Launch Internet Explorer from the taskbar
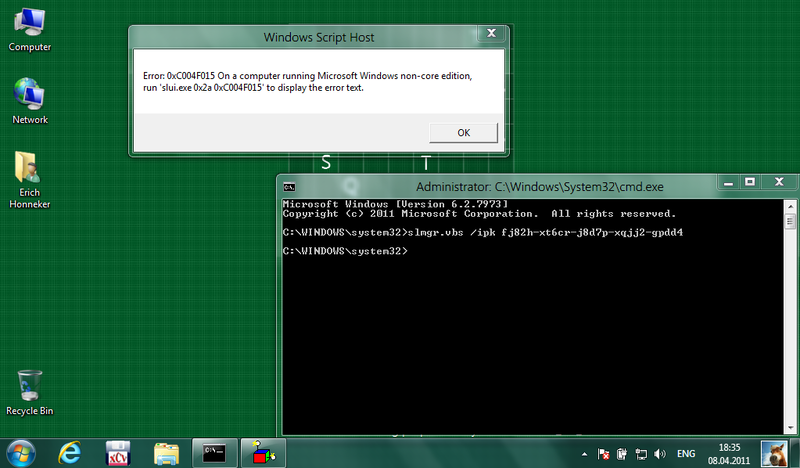This screenshot has height=468, width=800. click(x=70, y=453)
